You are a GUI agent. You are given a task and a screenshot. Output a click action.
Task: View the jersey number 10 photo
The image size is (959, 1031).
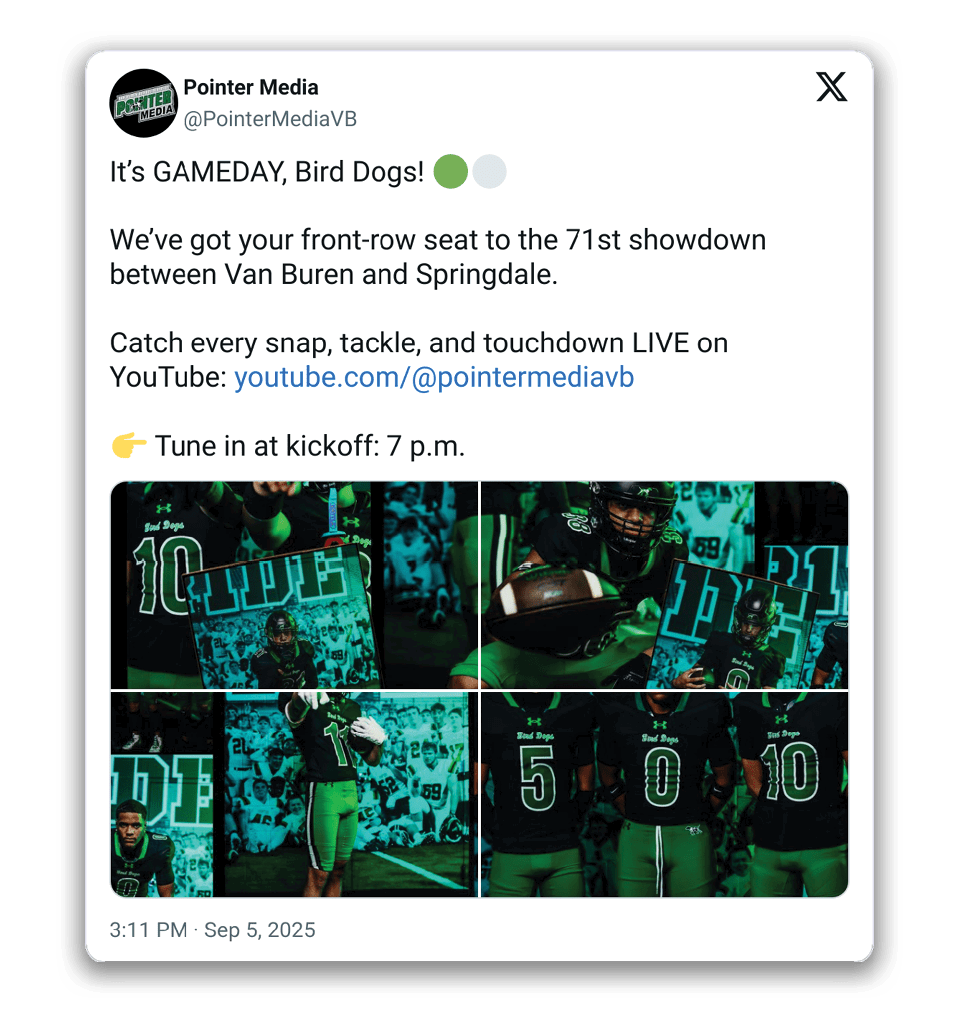pyautogui.click(x=294, y=585)
